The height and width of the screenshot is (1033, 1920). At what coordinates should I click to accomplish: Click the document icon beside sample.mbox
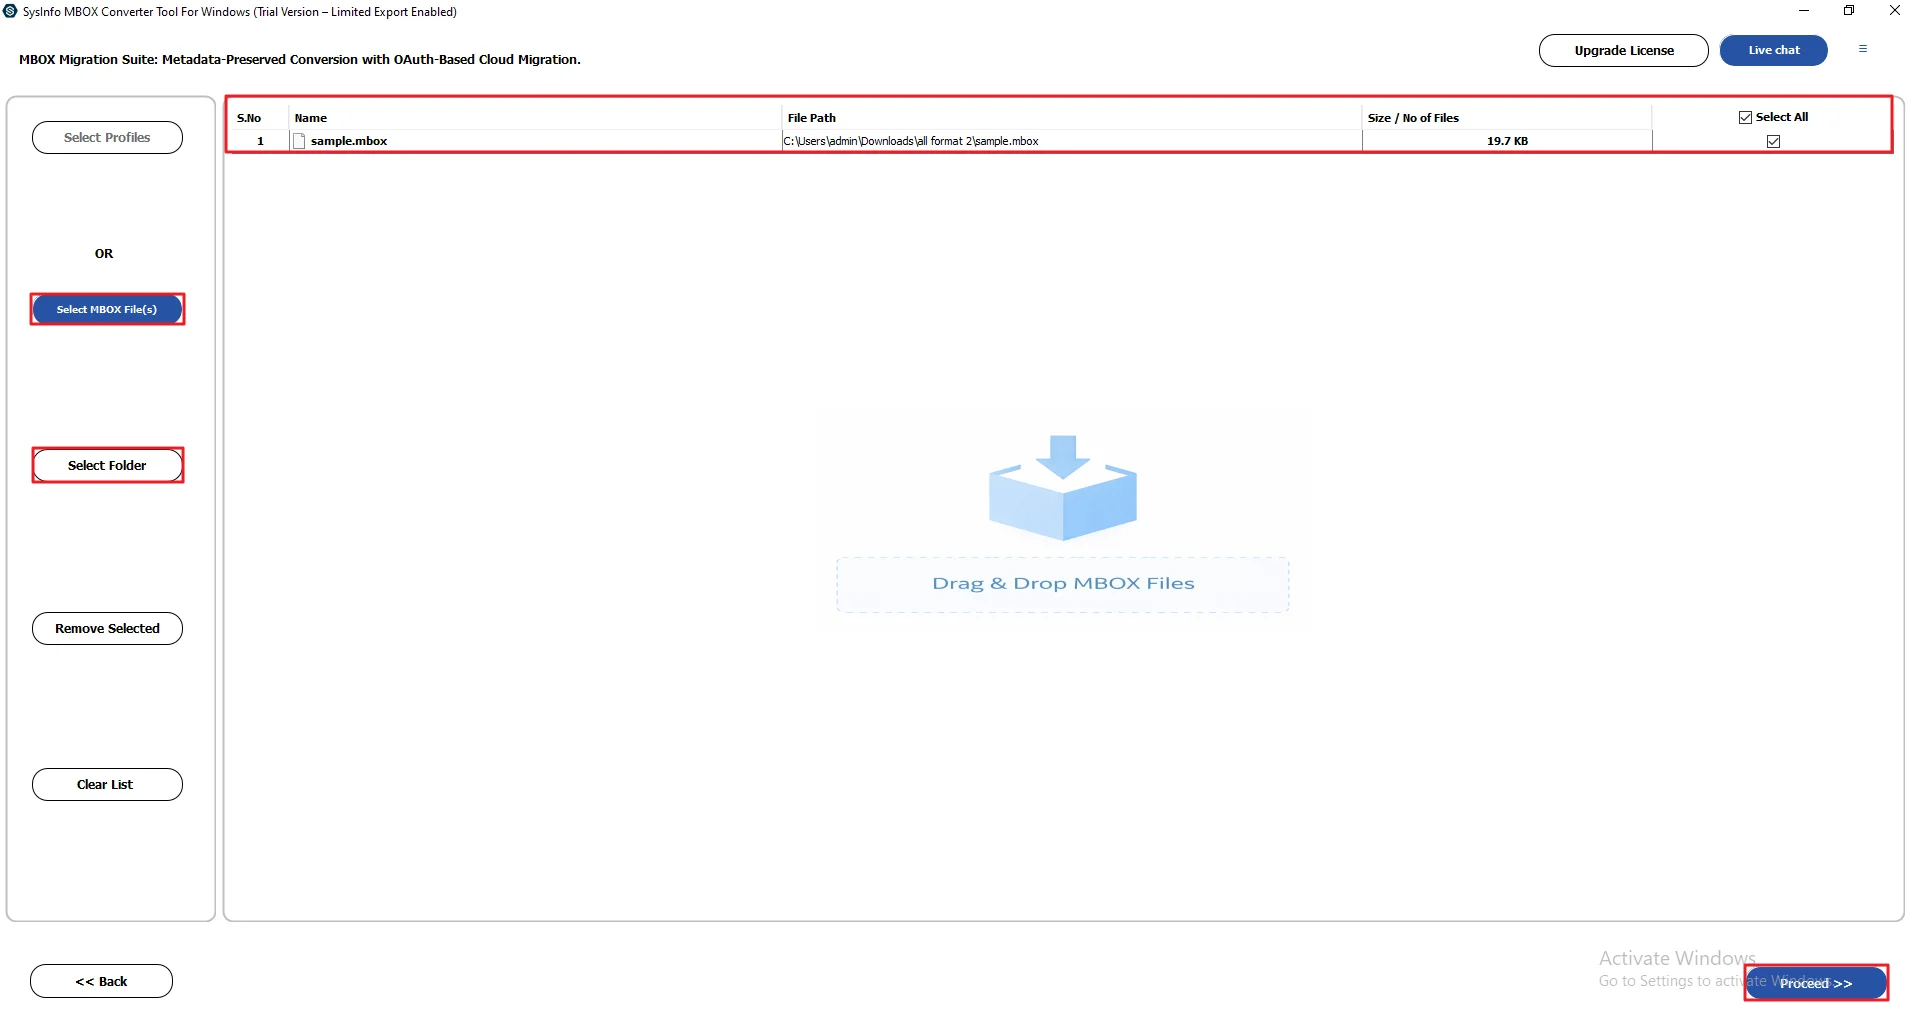(299, 141)
